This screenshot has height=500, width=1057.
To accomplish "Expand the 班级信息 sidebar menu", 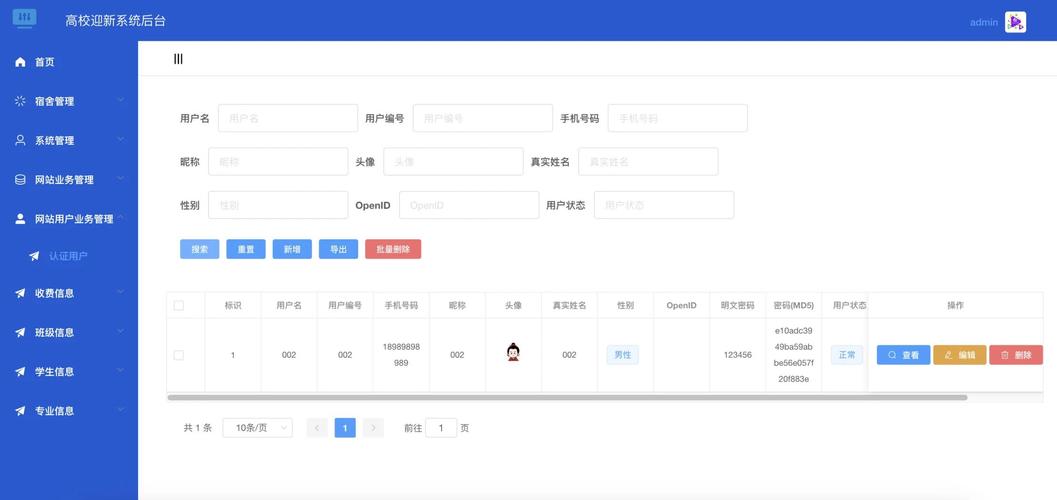I will point(68,332).
